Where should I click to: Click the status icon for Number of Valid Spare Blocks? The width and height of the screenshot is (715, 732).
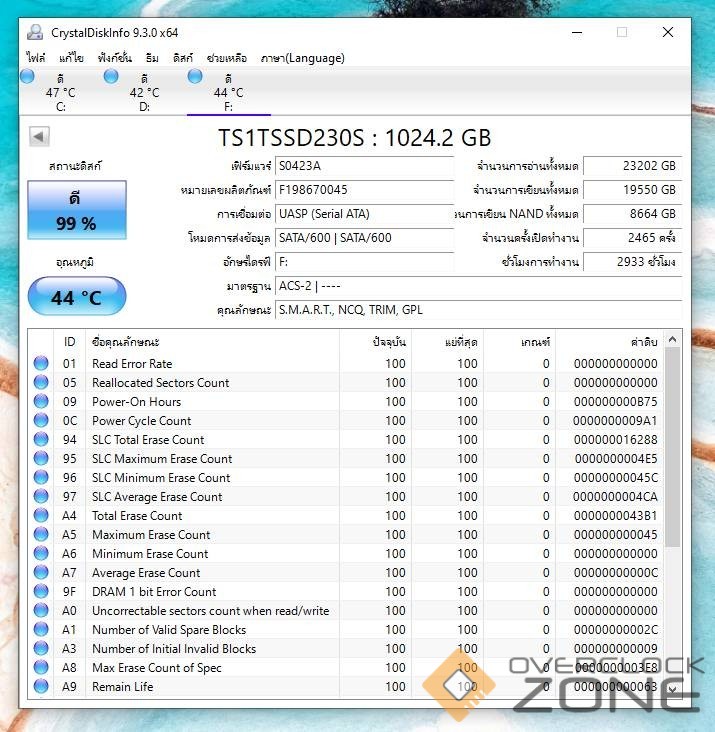(41, 629)
